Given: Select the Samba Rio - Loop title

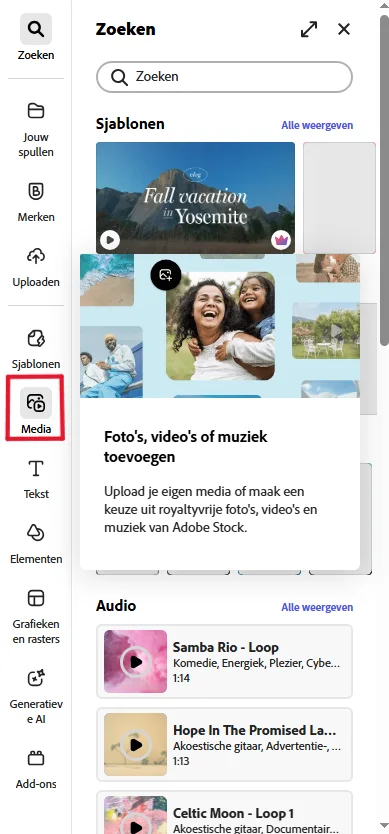Looking at the screenshot, I should [226, 647].
